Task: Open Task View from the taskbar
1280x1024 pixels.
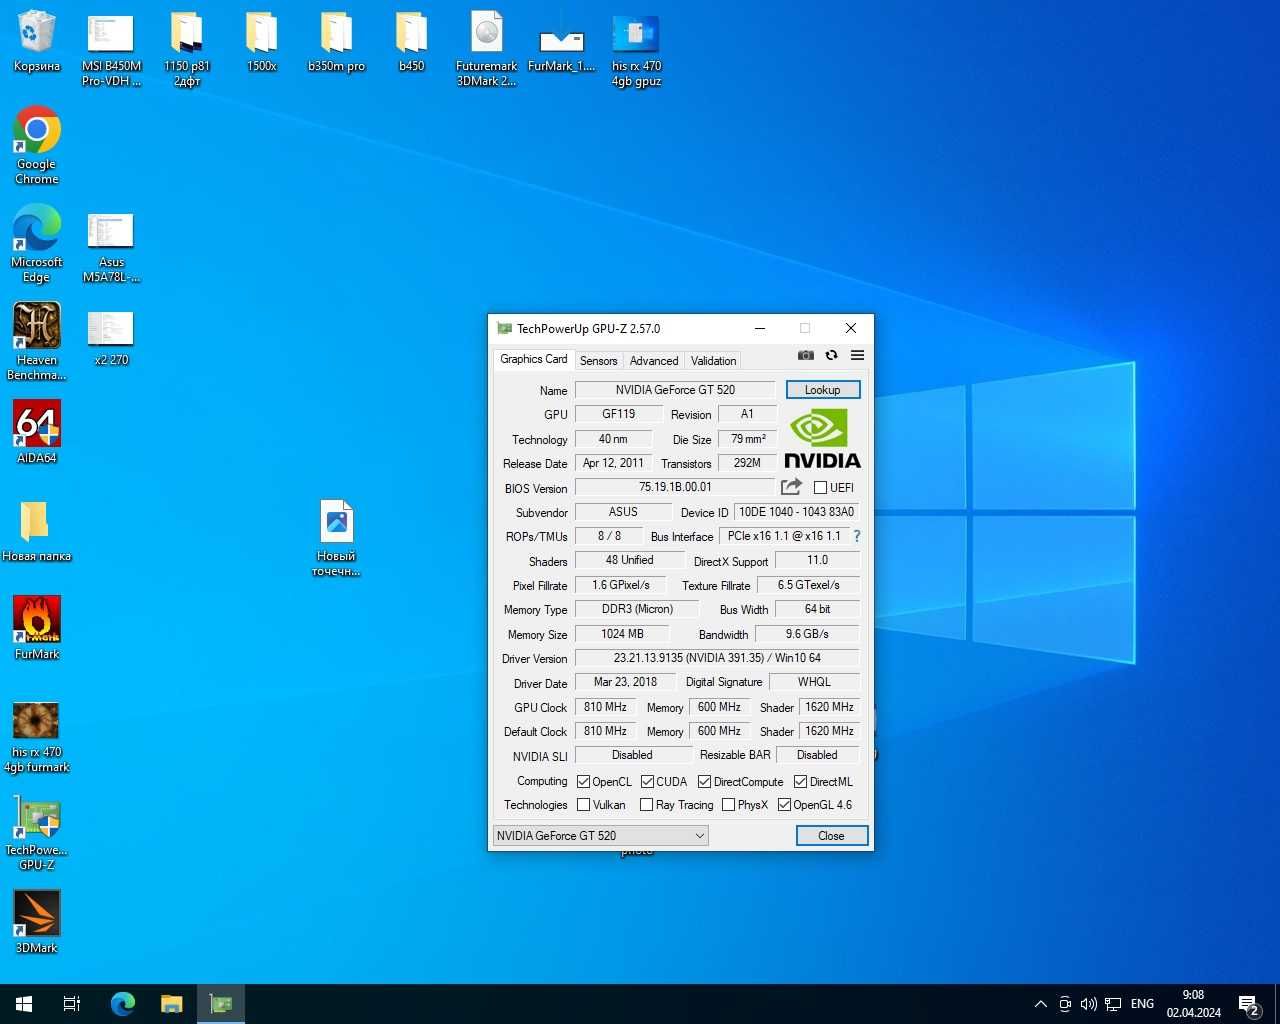Action: point(72,1004)
